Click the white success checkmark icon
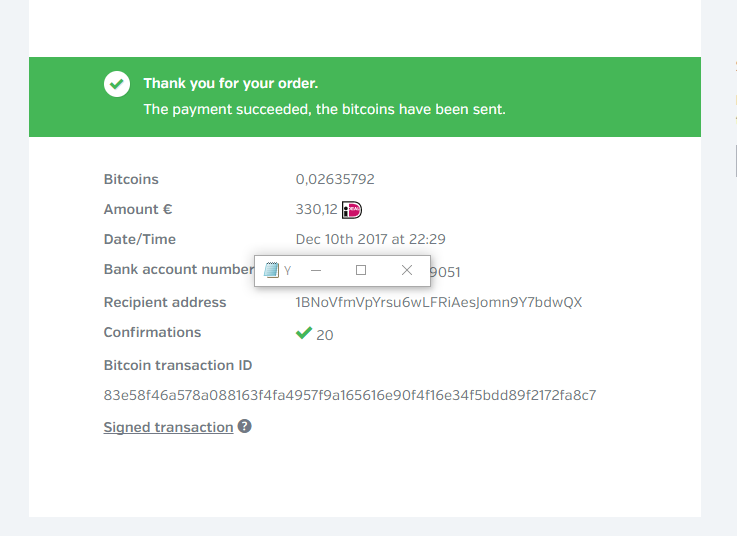 tap(117, 84)
